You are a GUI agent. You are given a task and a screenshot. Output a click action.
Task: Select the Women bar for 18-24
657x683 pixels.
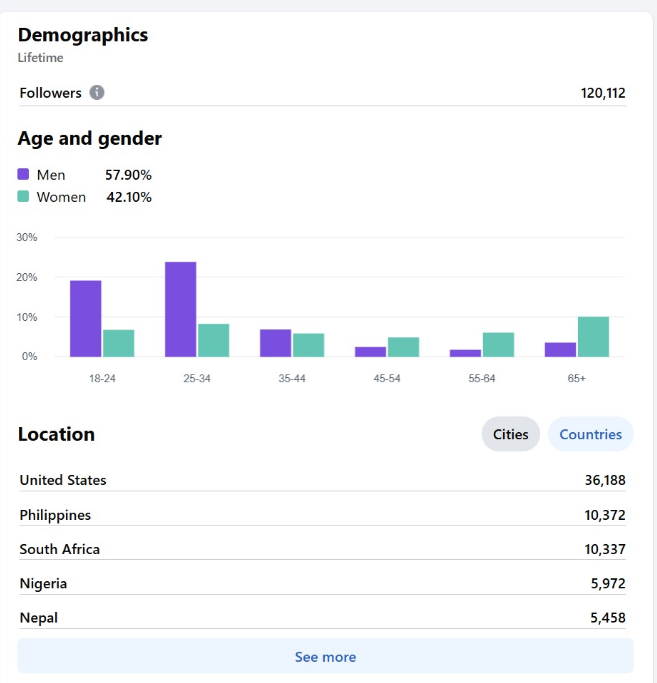tap(118, 343)
